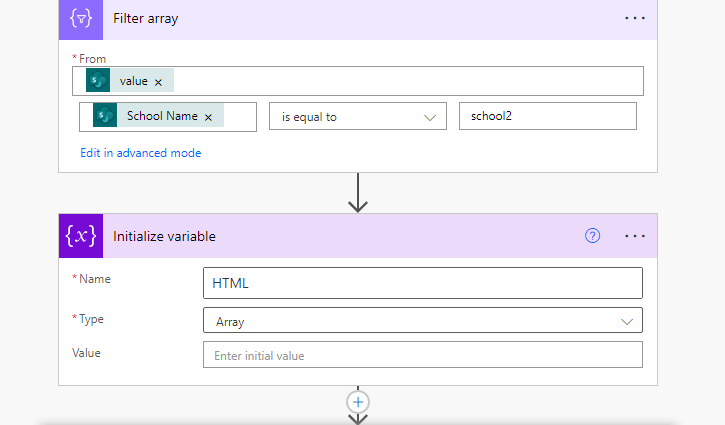Image resolution: width=725 pixels, height=425 pixels.
Task: Click the From array input field
Action: (358, 81)
